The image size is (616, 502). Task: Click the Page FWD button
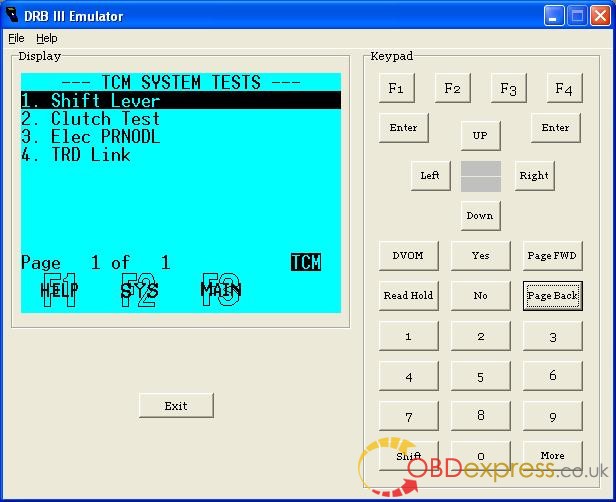point(552,256)
